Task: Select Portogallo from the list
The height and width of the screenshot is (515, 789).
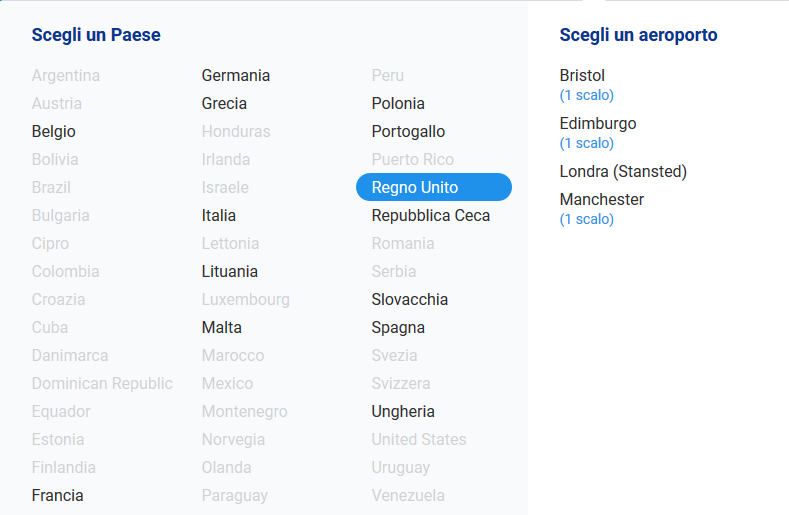Action: pyautogui.click(x=408, y=132)
